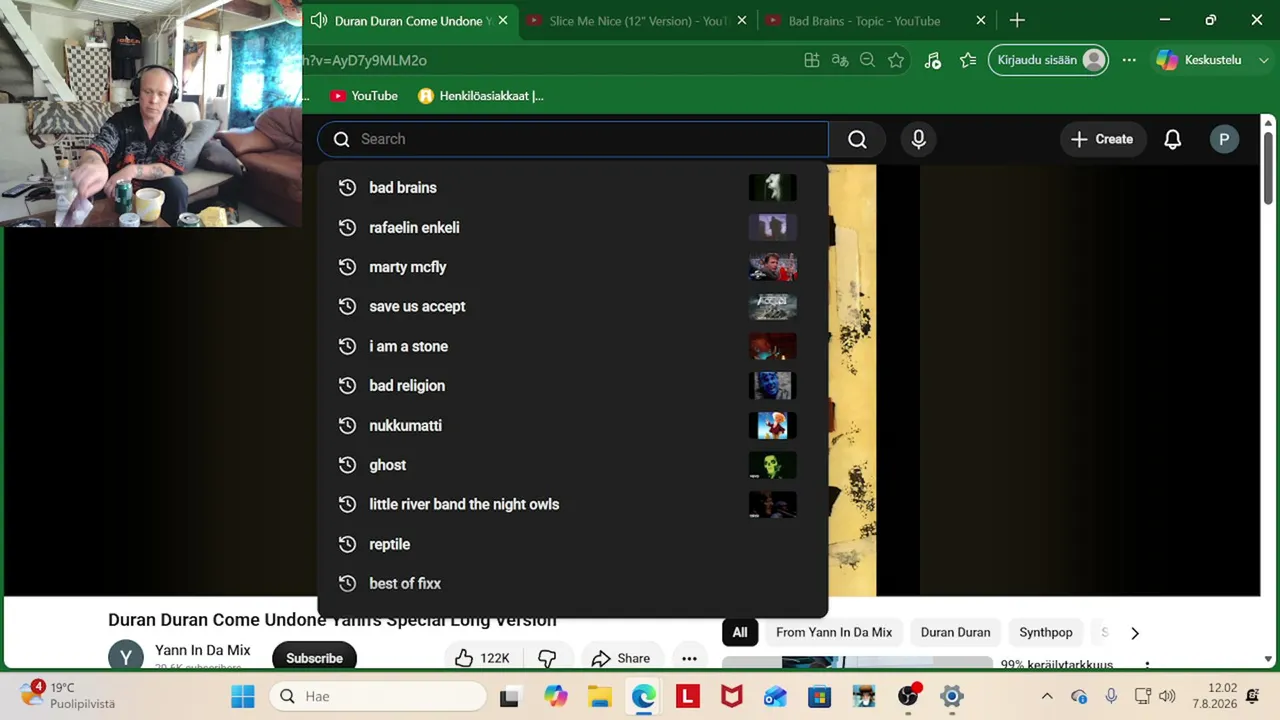The height and width of the screenshot is (720, 1280).
Task: Open a new browser tab
Action: click(1017, 20)
